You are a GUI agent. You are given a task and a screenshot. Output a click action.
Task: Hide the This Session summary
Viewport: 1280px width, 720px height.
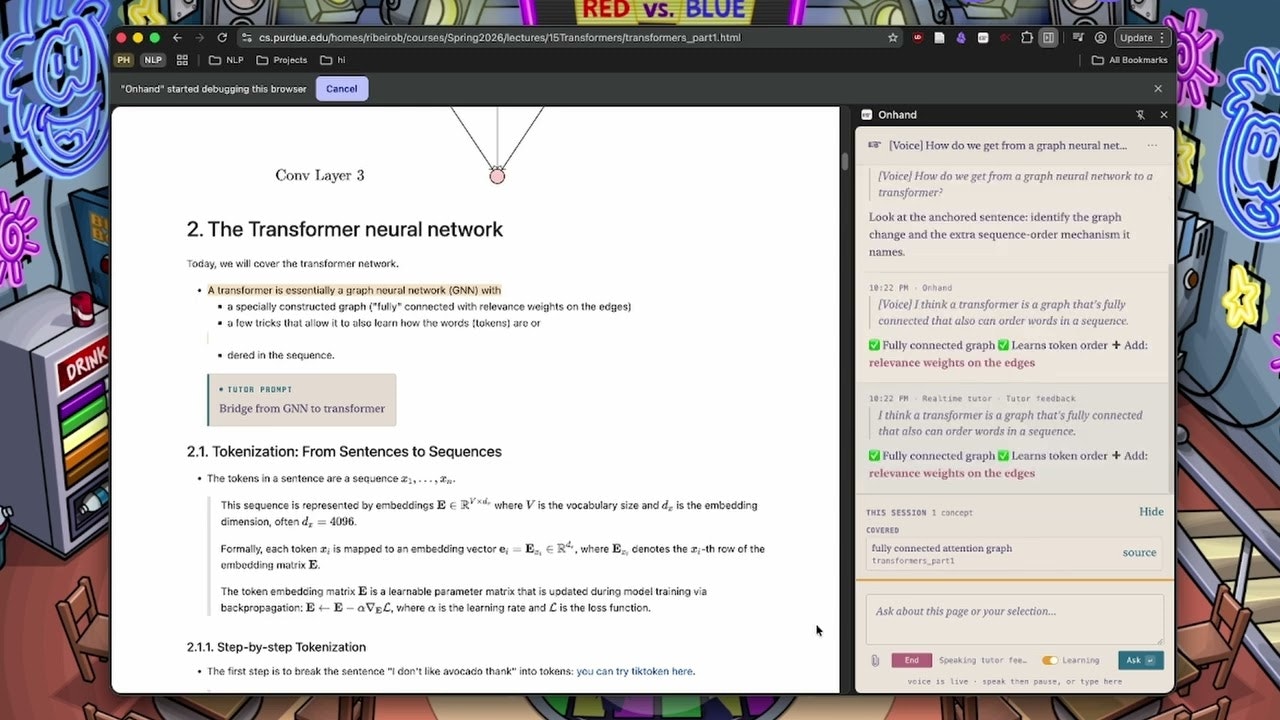(1151, 511)
